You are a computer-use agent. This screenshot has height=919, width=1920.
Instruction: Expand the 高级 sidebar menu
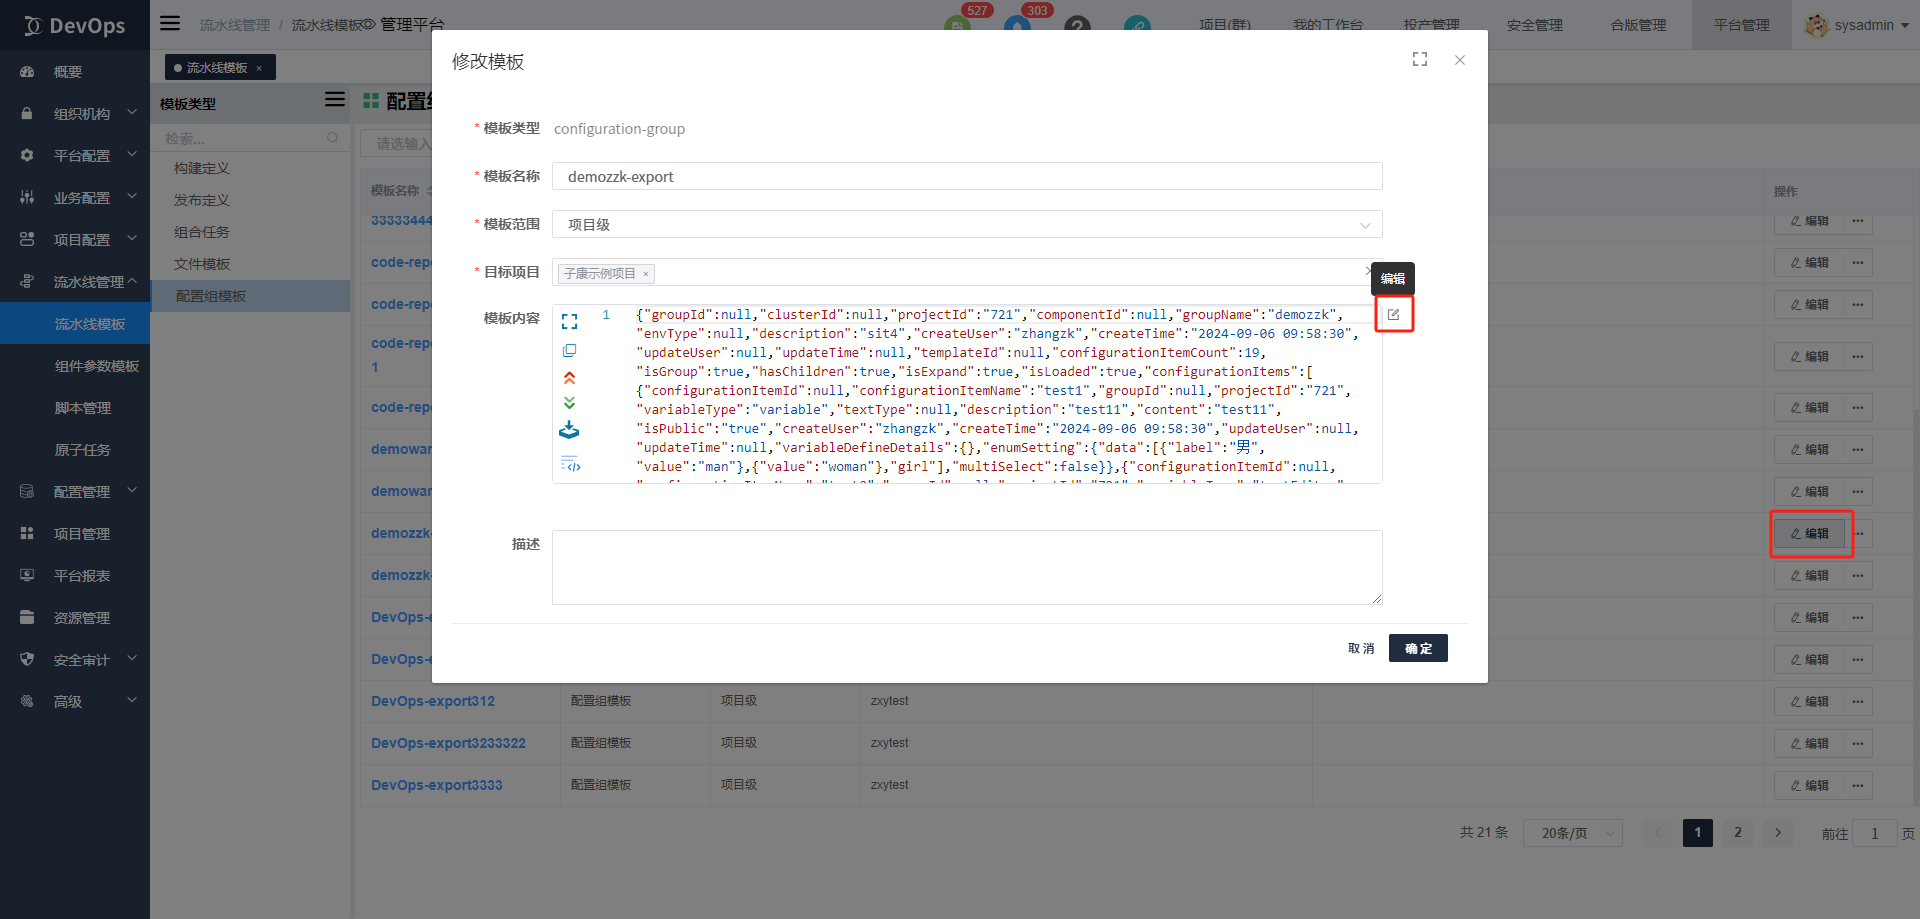(75, 702)
